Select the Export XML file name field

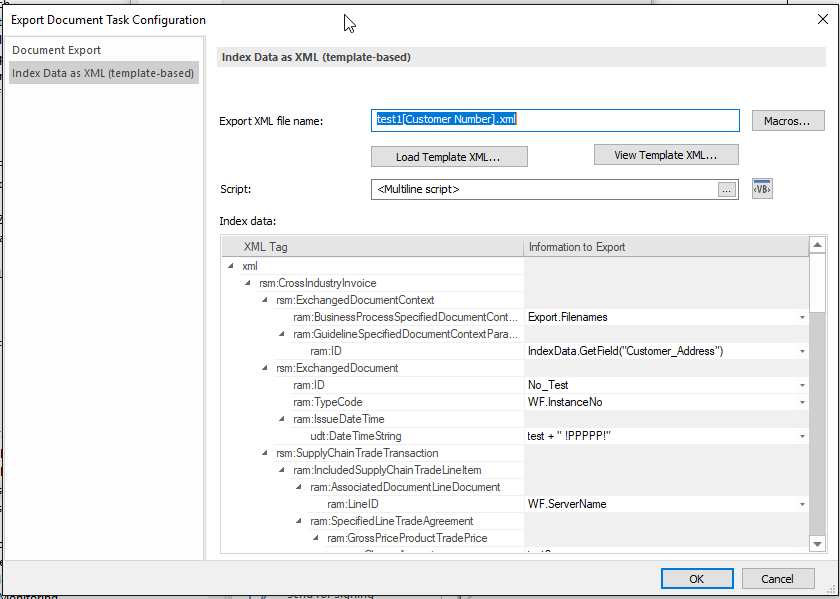click(556, 120)
